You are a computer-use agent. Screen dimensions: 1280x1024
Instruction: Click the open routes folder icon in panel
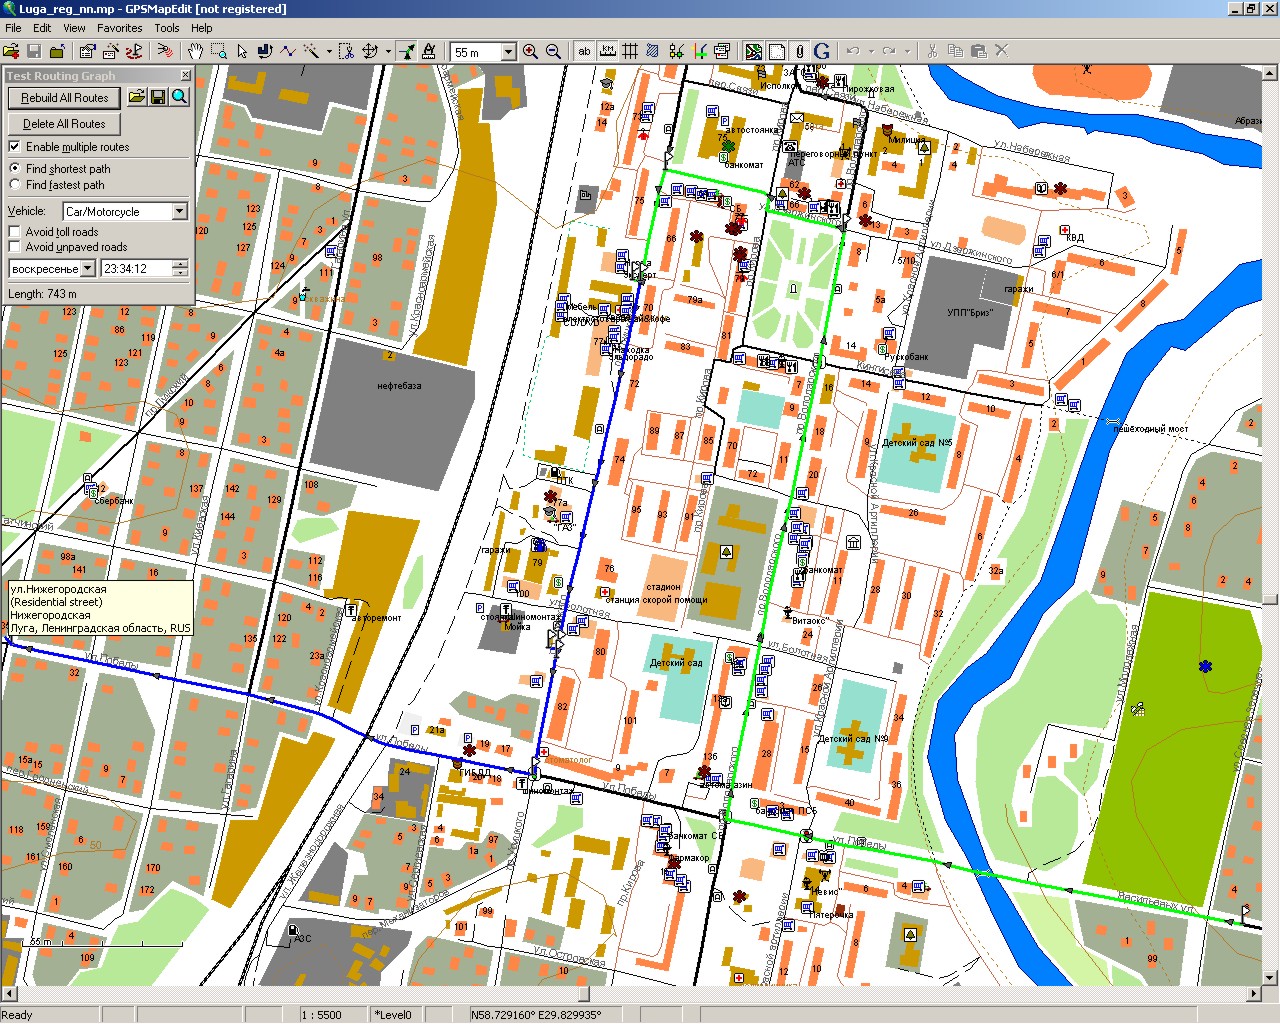pos(137,97)
